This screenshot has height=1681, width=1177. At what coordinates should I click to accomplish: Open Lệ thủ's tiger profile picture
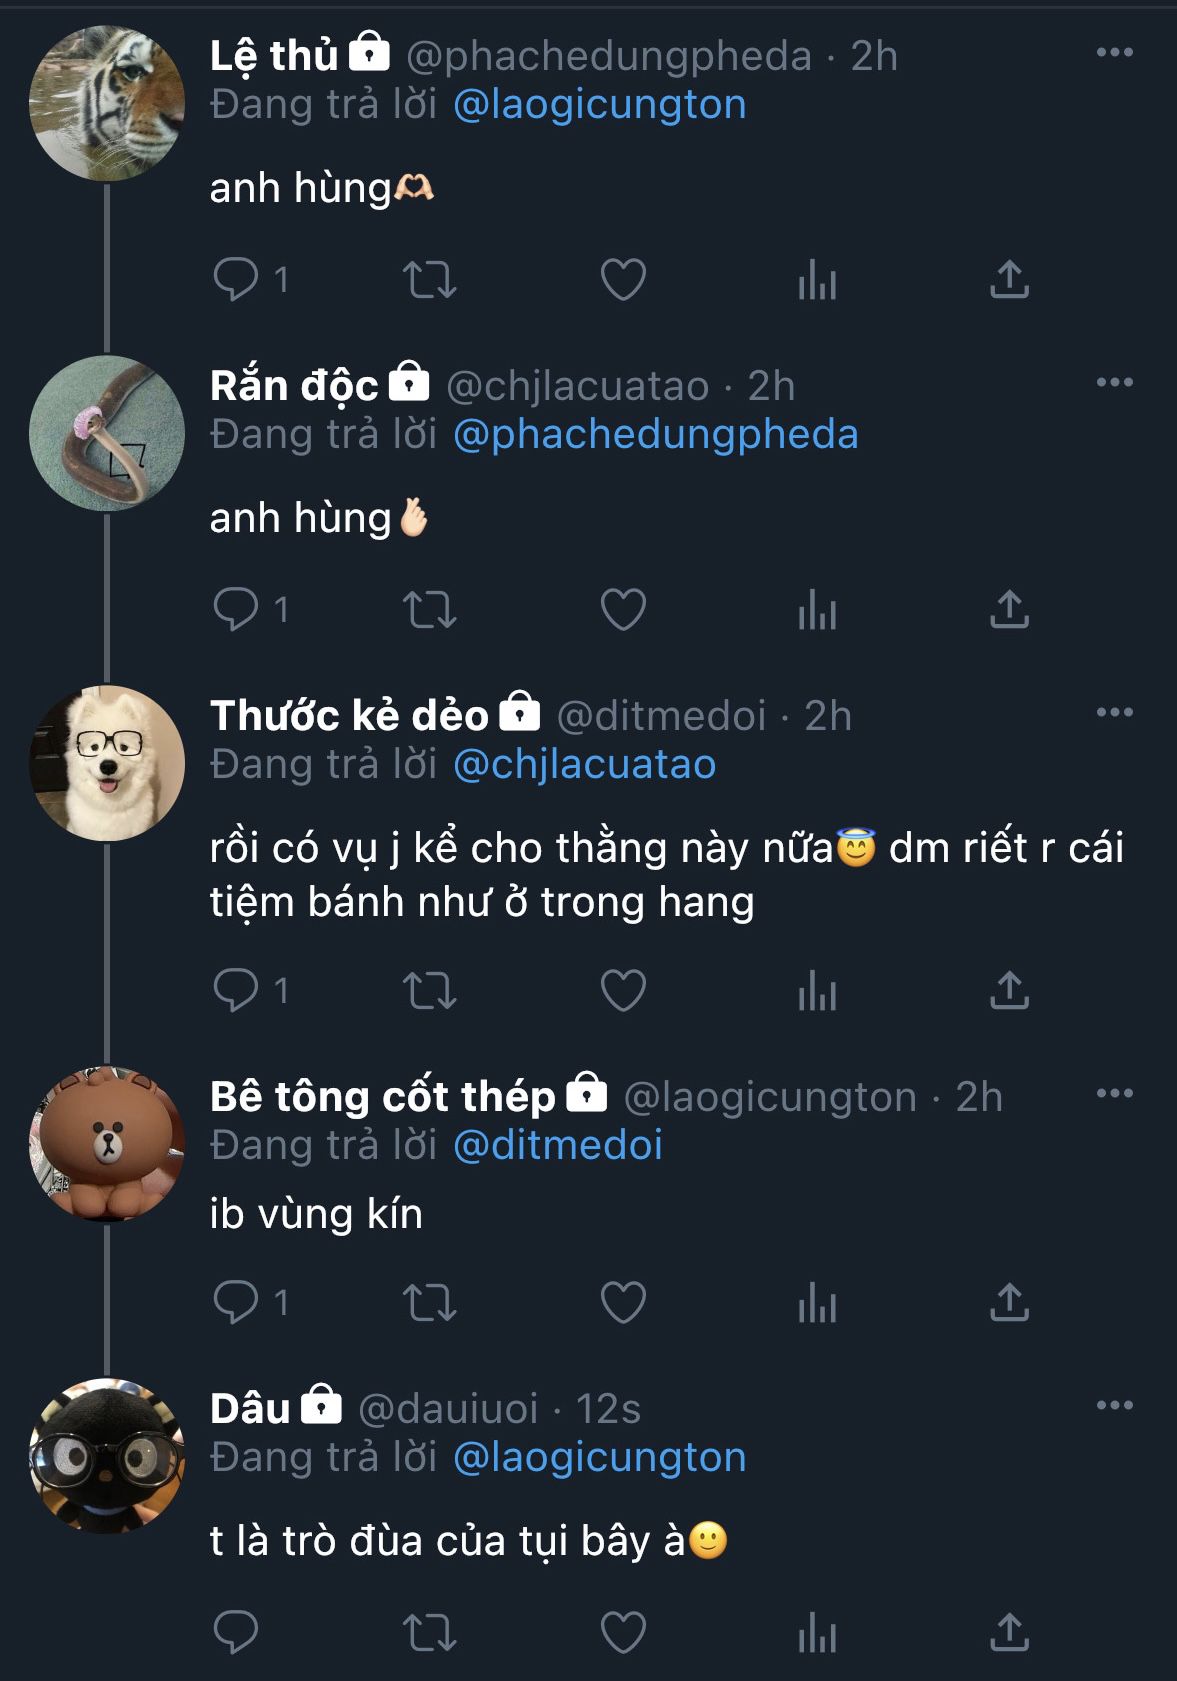pos(107,103)
